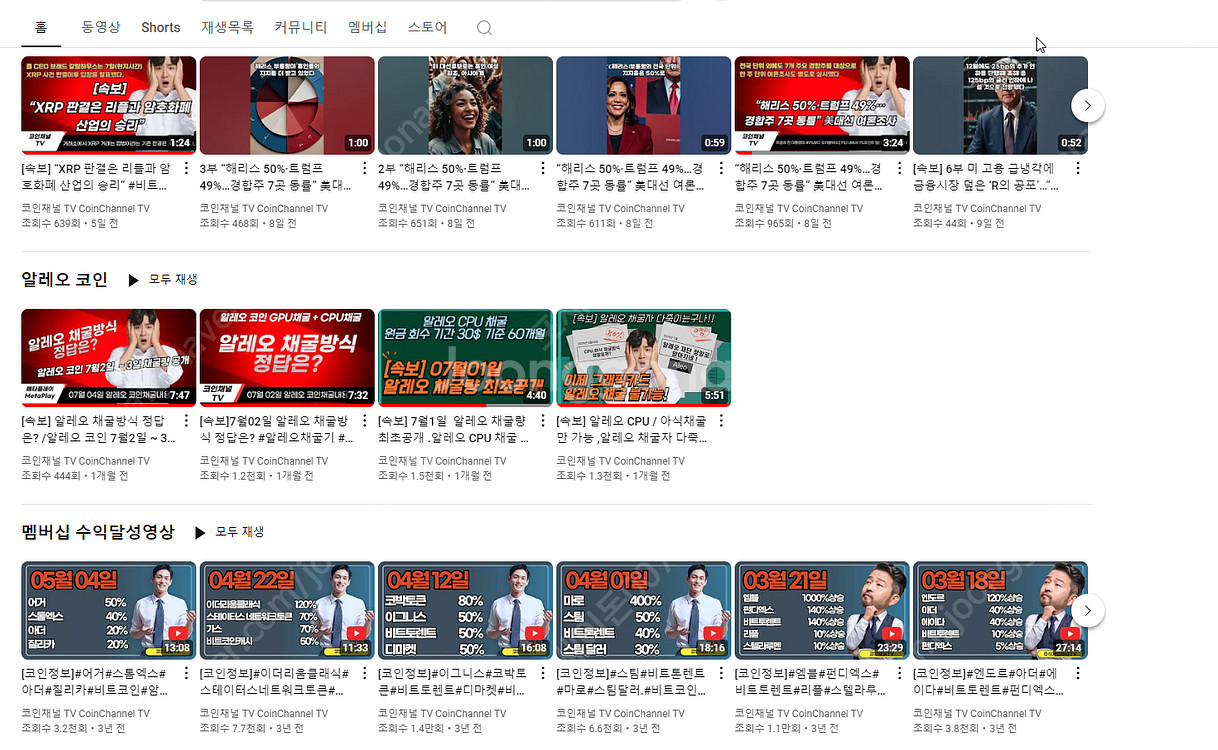The width and height of the screenshot is (1218, 750).
Task: Click next arrow on 멤버십 수익달성영상 row
Action: pyautogui.click(x=1088, y=610)
